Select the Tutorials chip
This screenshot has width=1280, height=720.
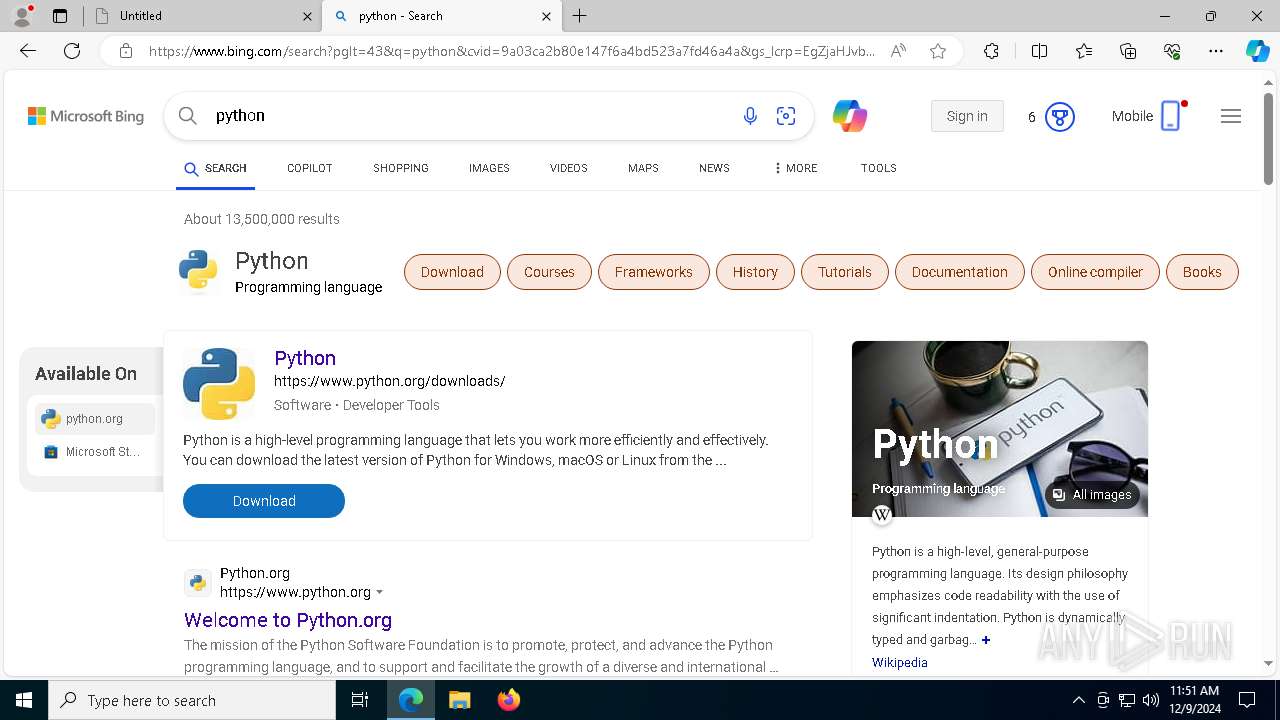click(845, 272)
